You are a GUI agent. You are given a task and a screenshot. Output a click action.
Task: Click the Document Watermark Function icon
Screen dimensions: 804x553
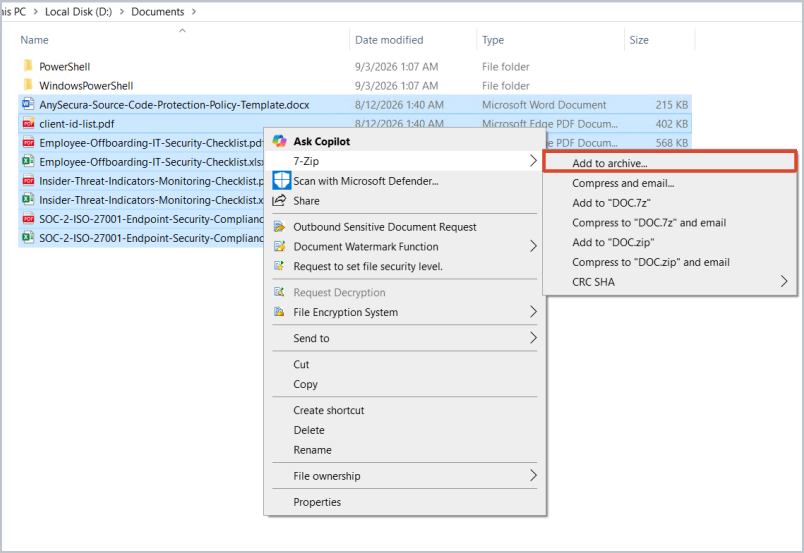279,246
